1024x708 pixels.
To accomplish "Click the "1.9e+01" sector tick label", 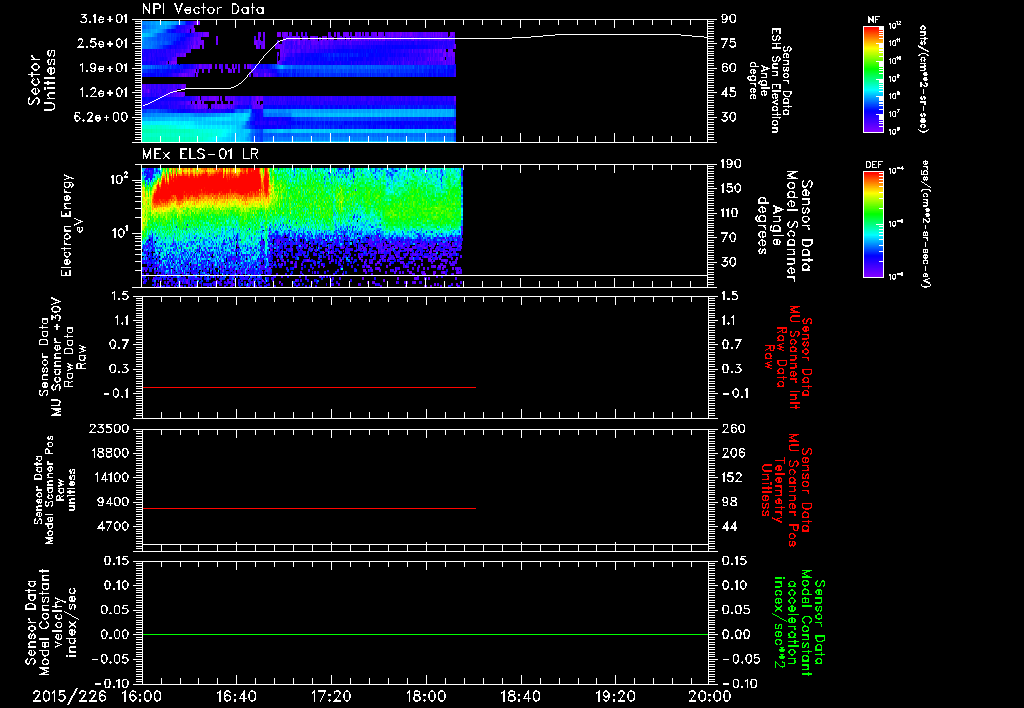I will (103, 68).
